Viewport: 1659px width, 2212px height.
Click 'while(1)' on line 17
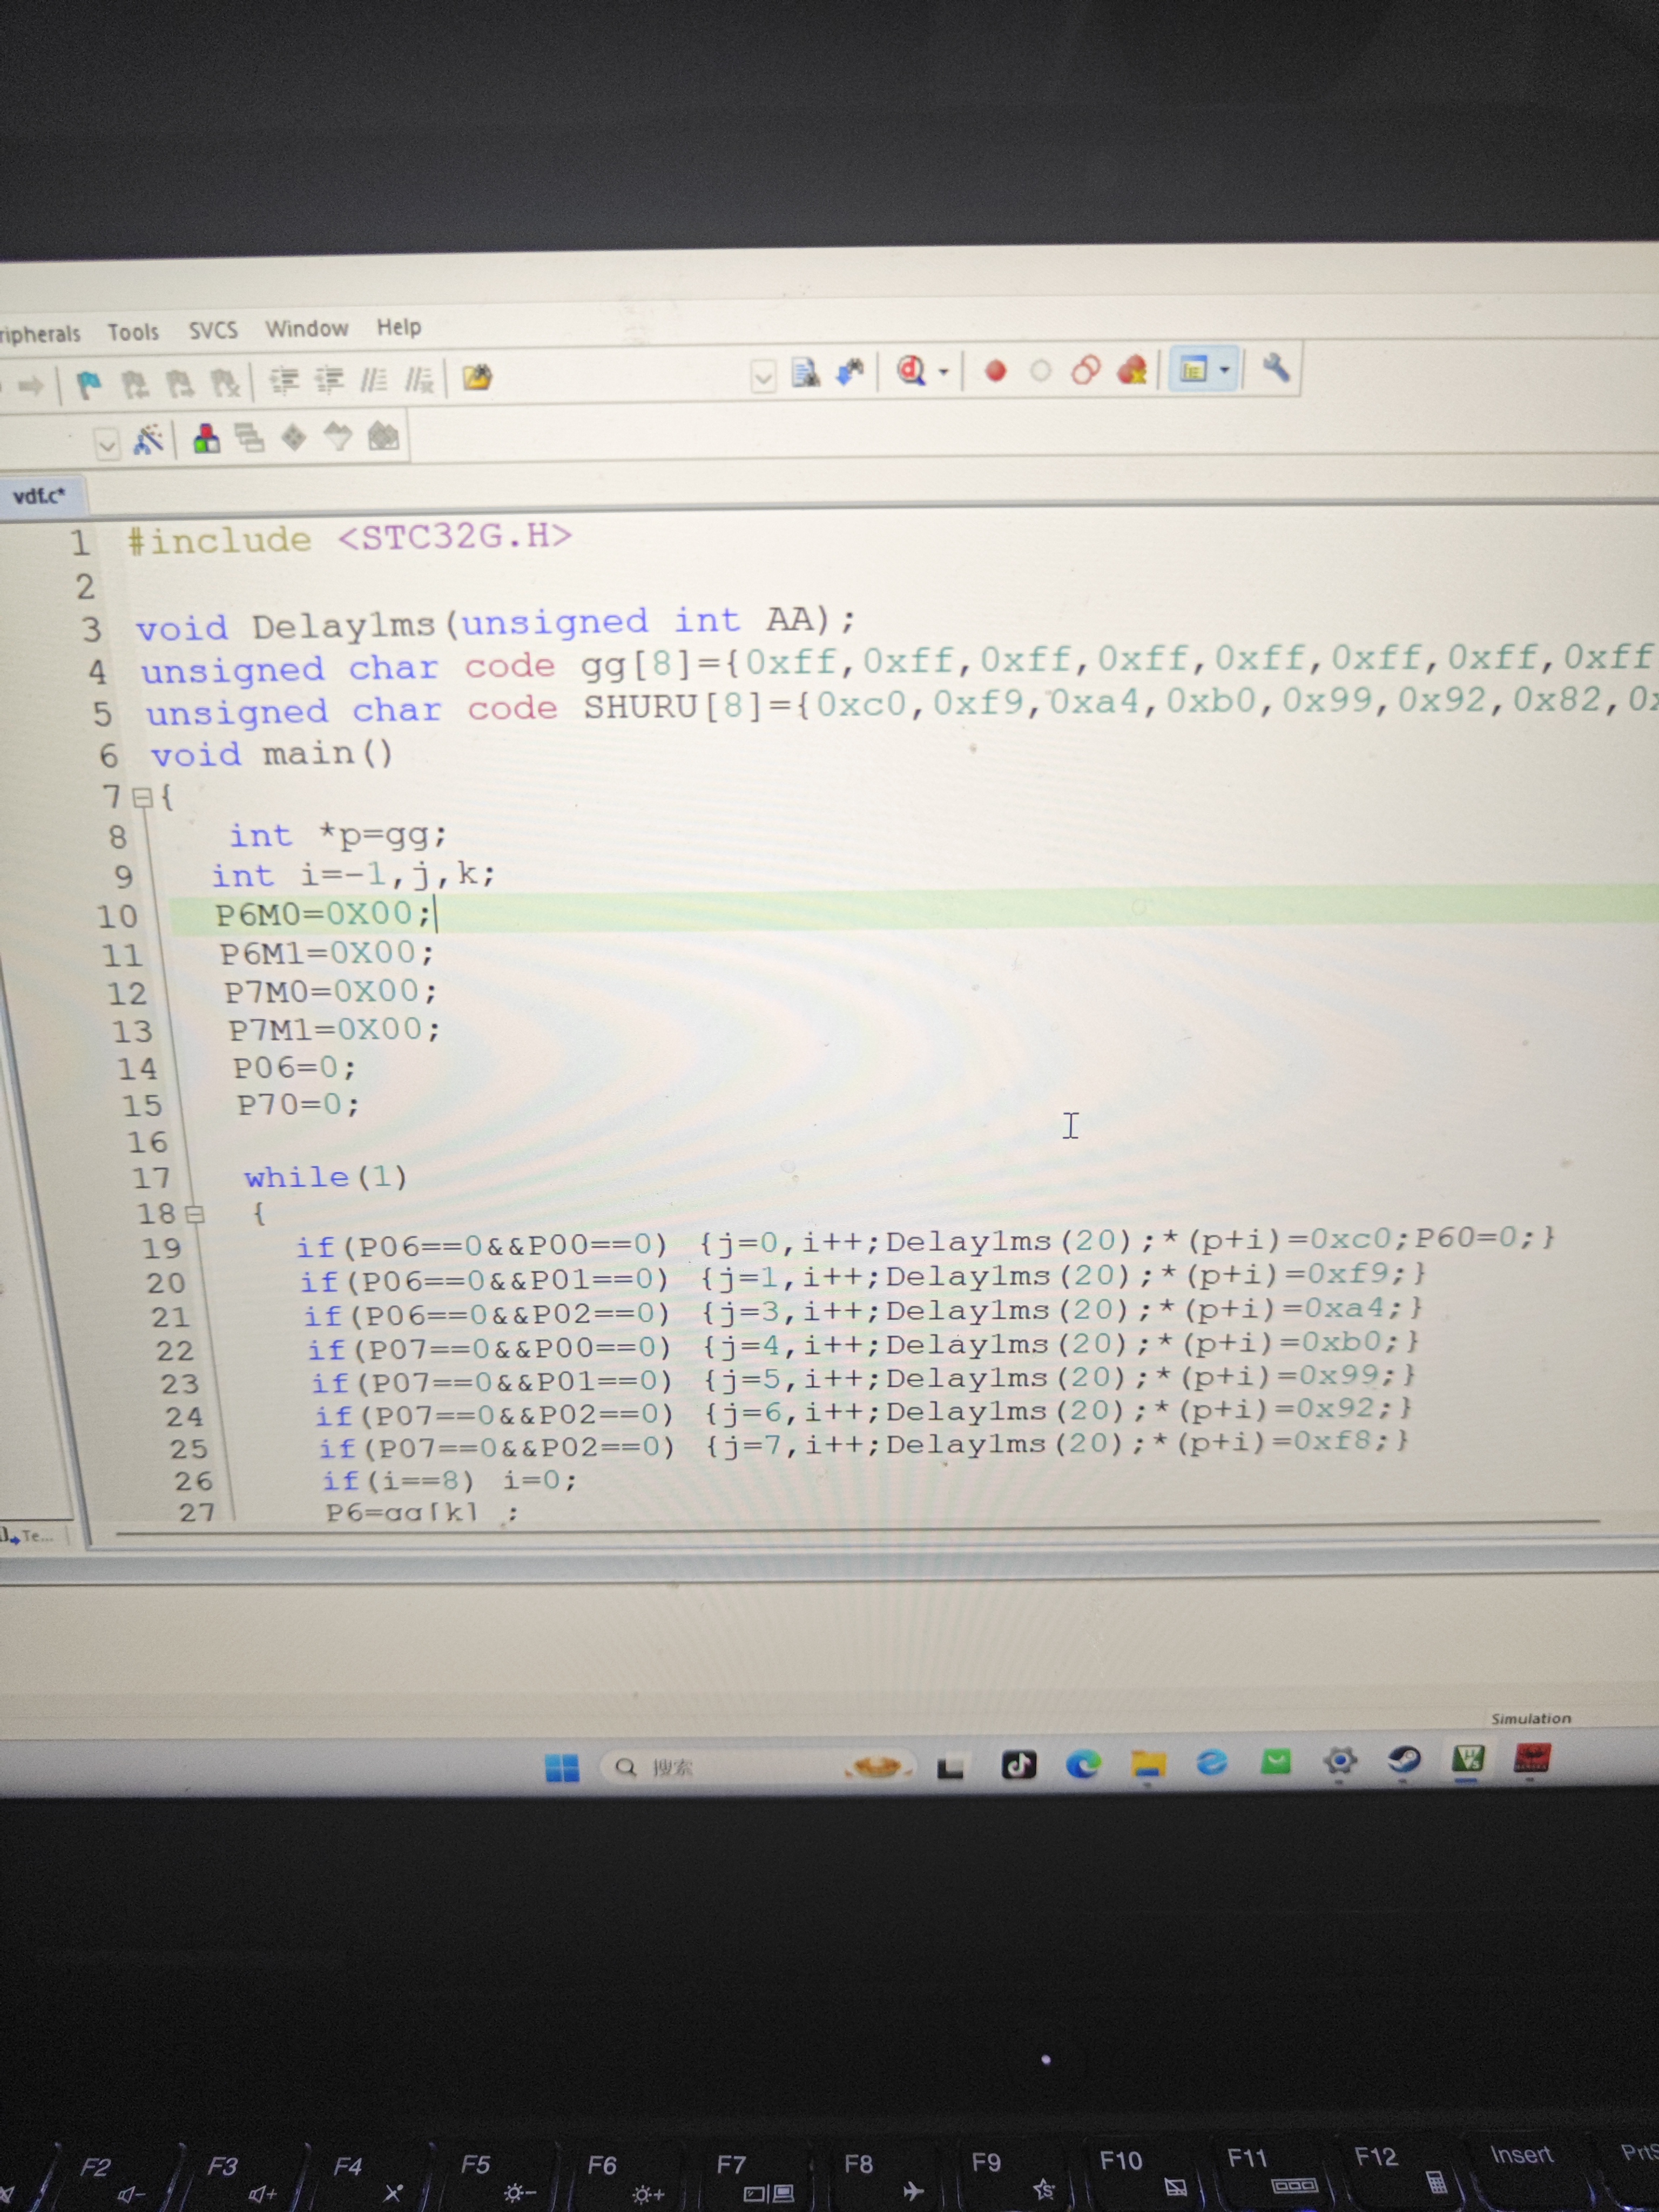(326, 1177)
